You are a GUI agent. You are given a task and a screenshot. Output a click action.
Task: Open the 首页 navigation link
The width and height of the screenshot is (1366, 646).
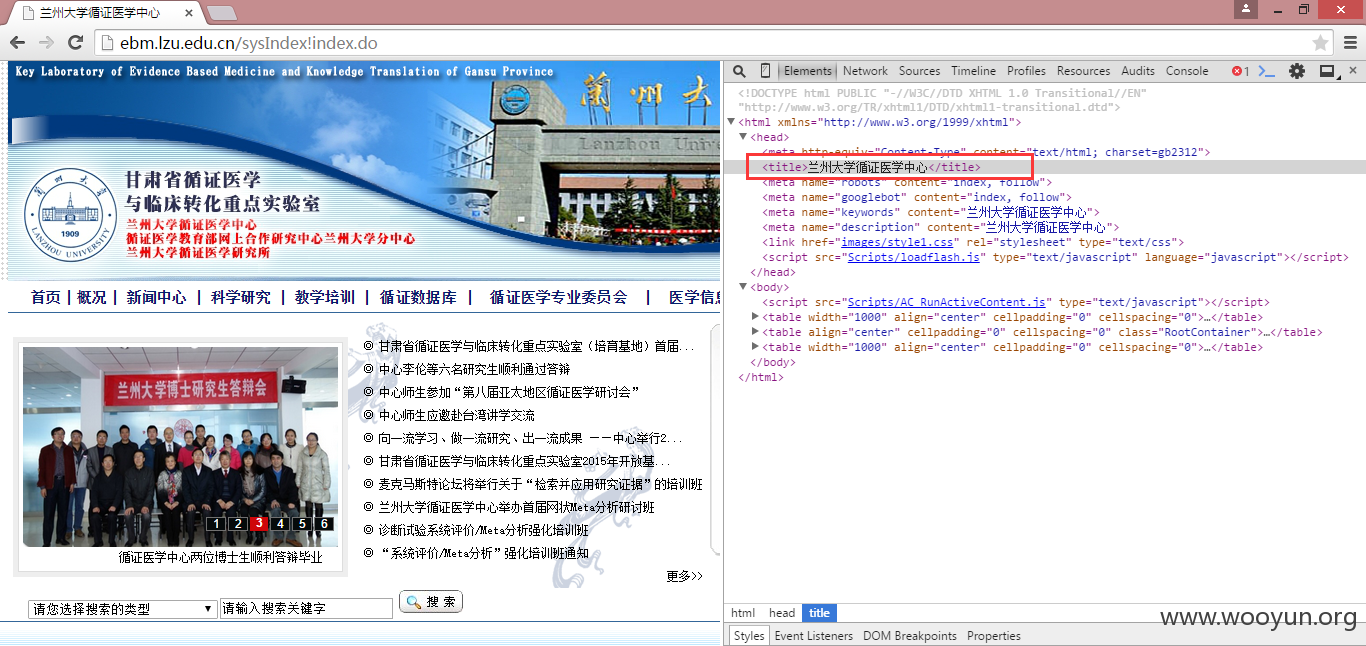click(x=45, y=298)
